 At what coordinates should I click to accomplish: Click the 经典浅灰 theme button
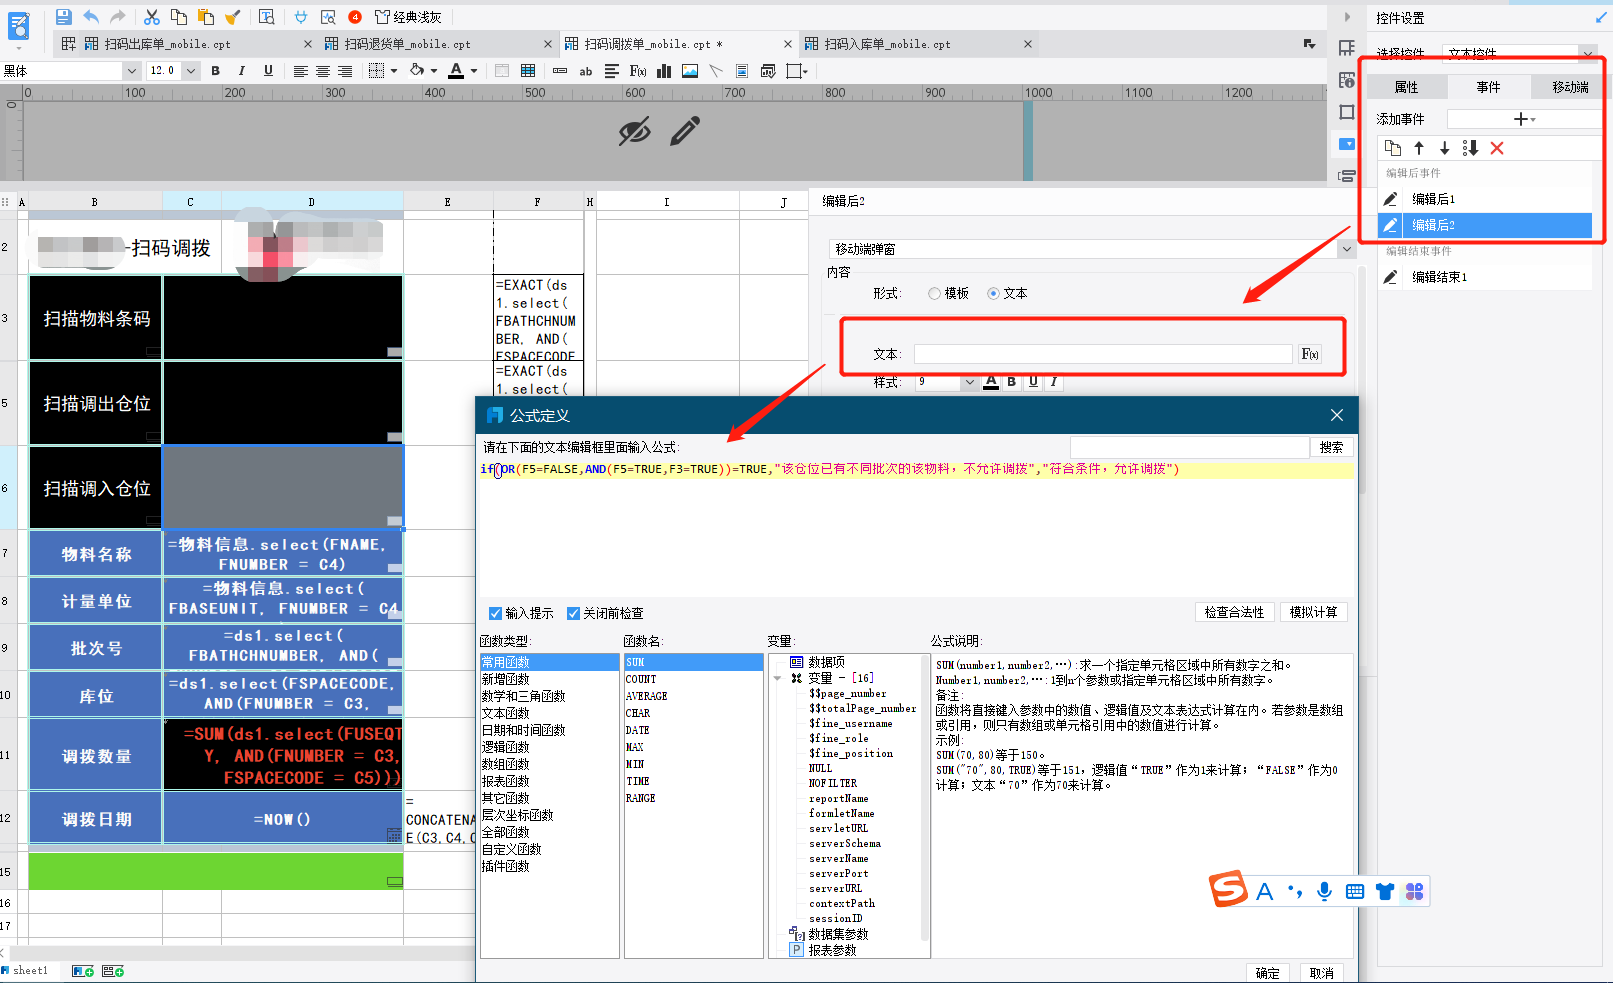coord(408,17)
